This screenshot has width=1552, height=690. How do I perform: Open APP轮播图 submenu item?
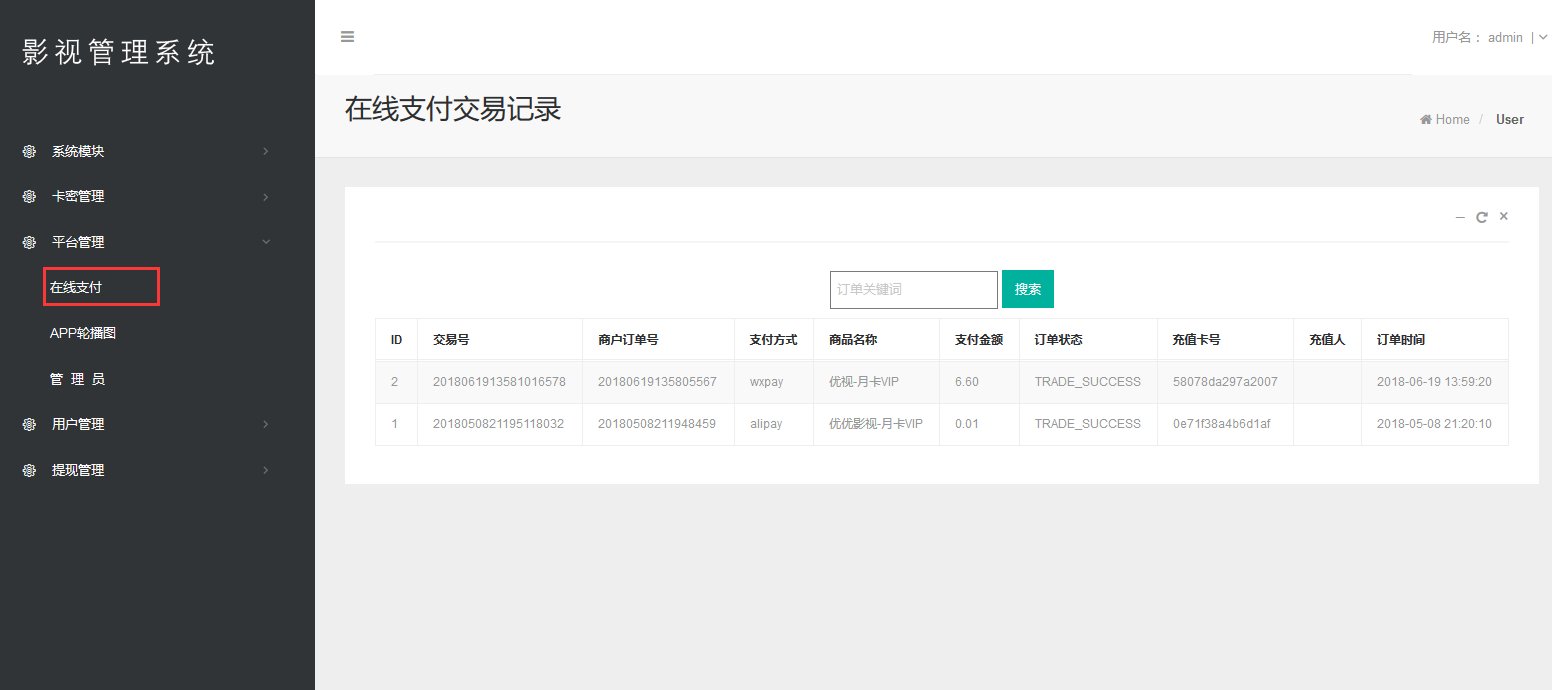[x=83, y=333]
